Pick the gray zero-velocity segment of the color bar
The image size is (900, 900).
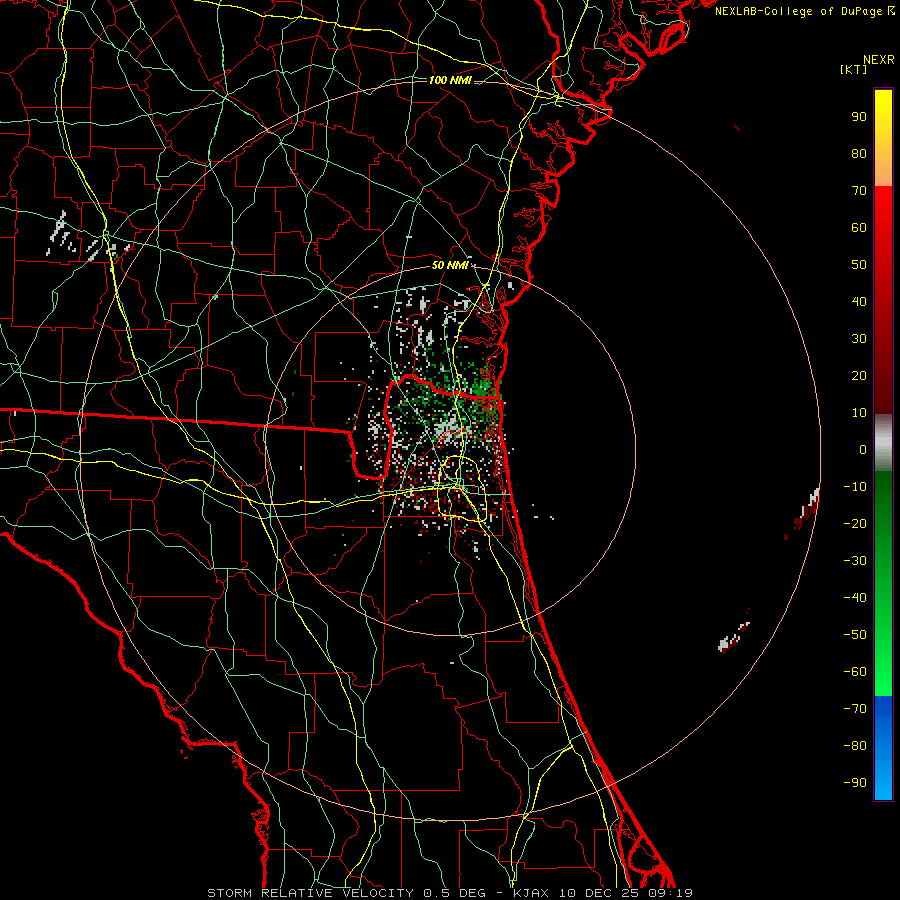click(x=883, y=443)
